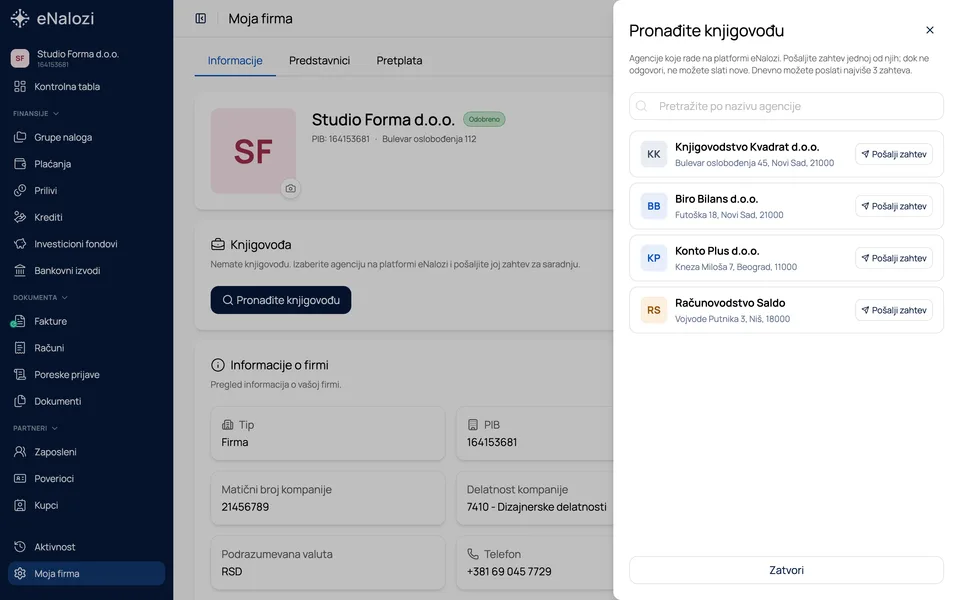960x600 pixels.
Task: Toggle the sidebar collapse icon
Action: coord(201,18)
